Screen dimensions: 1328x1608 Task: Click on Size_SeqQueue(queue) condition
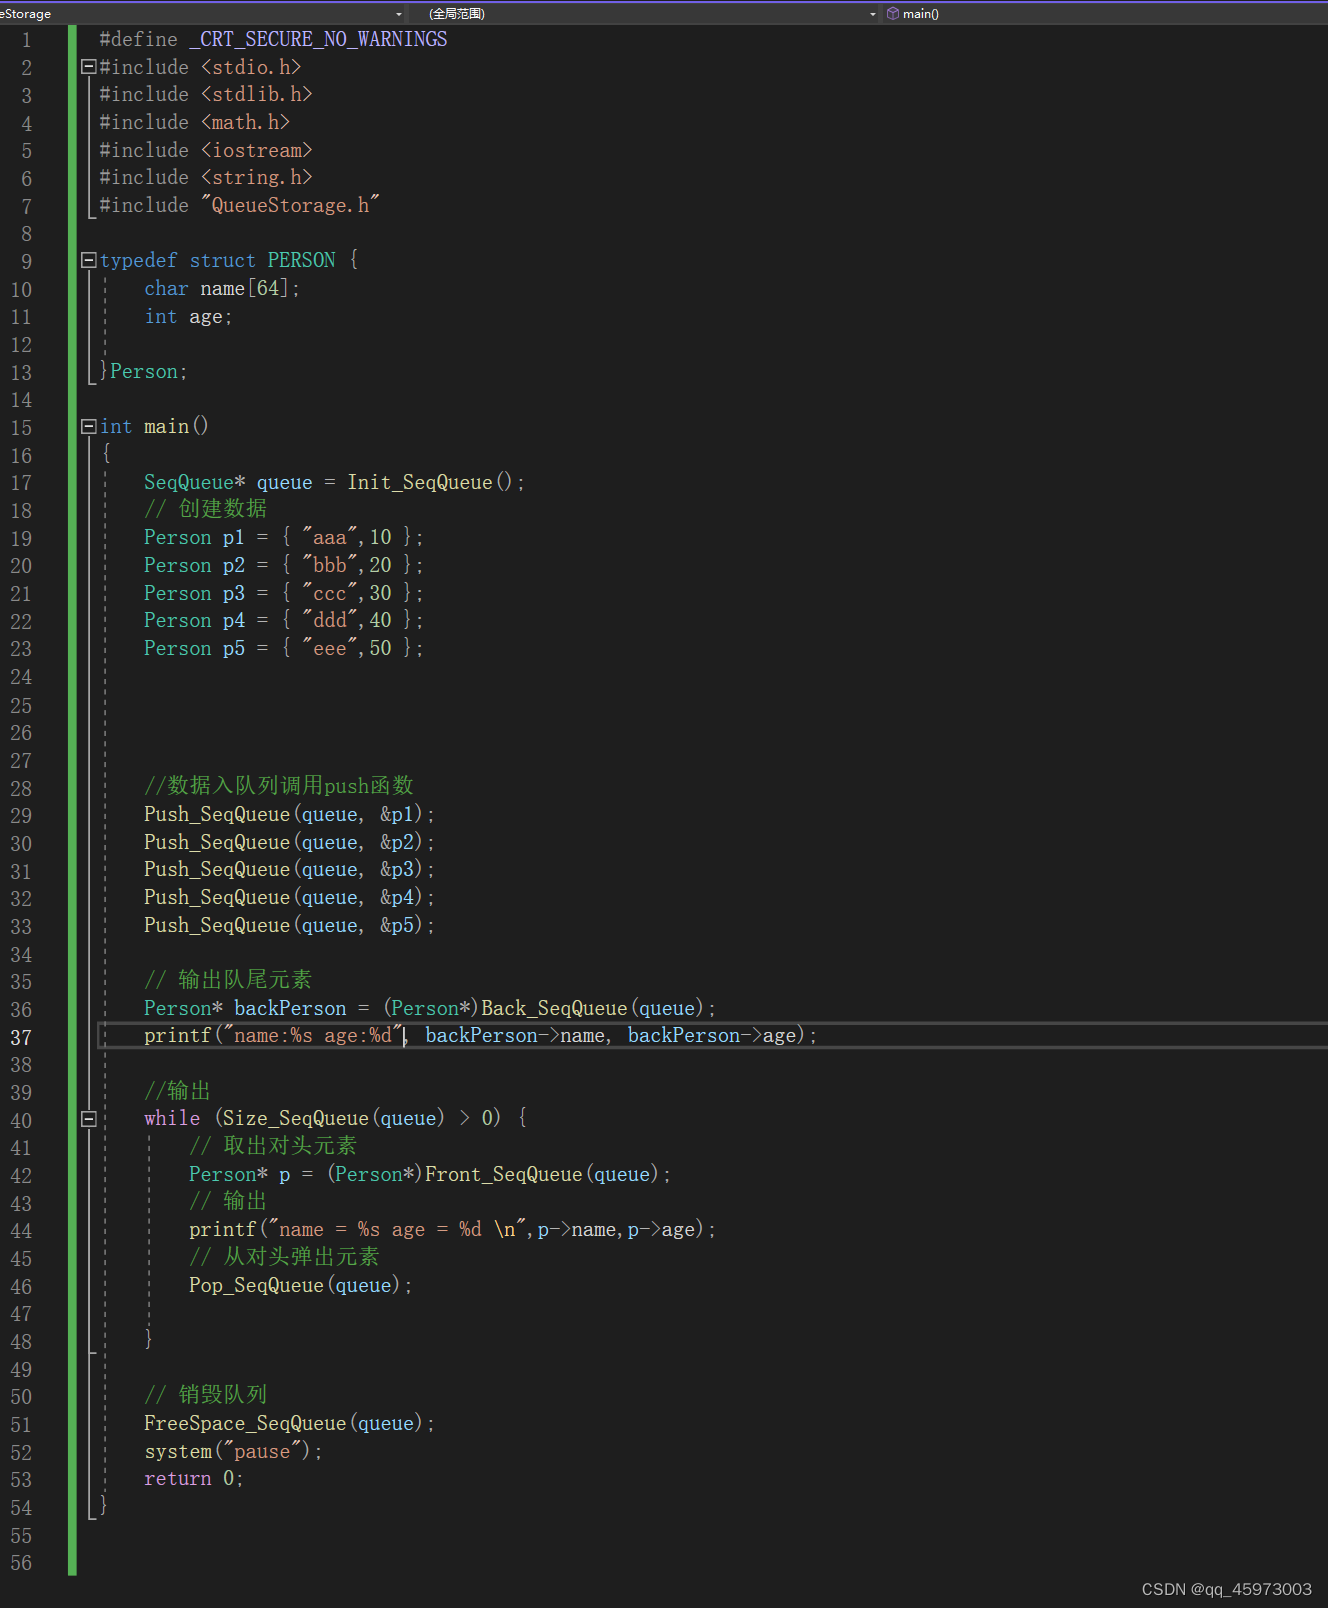[x=334, y=1118]
